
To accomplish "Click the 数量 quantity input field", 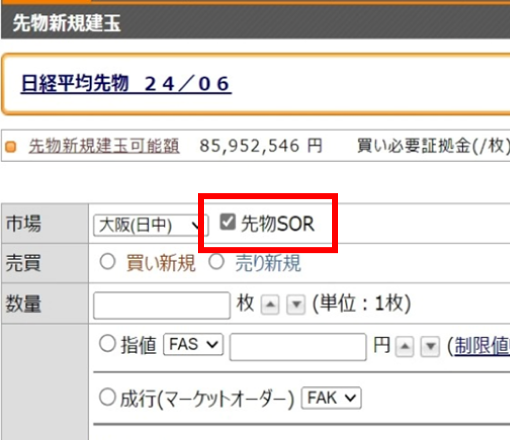I will pyautogui.click(x=162, y=305).
